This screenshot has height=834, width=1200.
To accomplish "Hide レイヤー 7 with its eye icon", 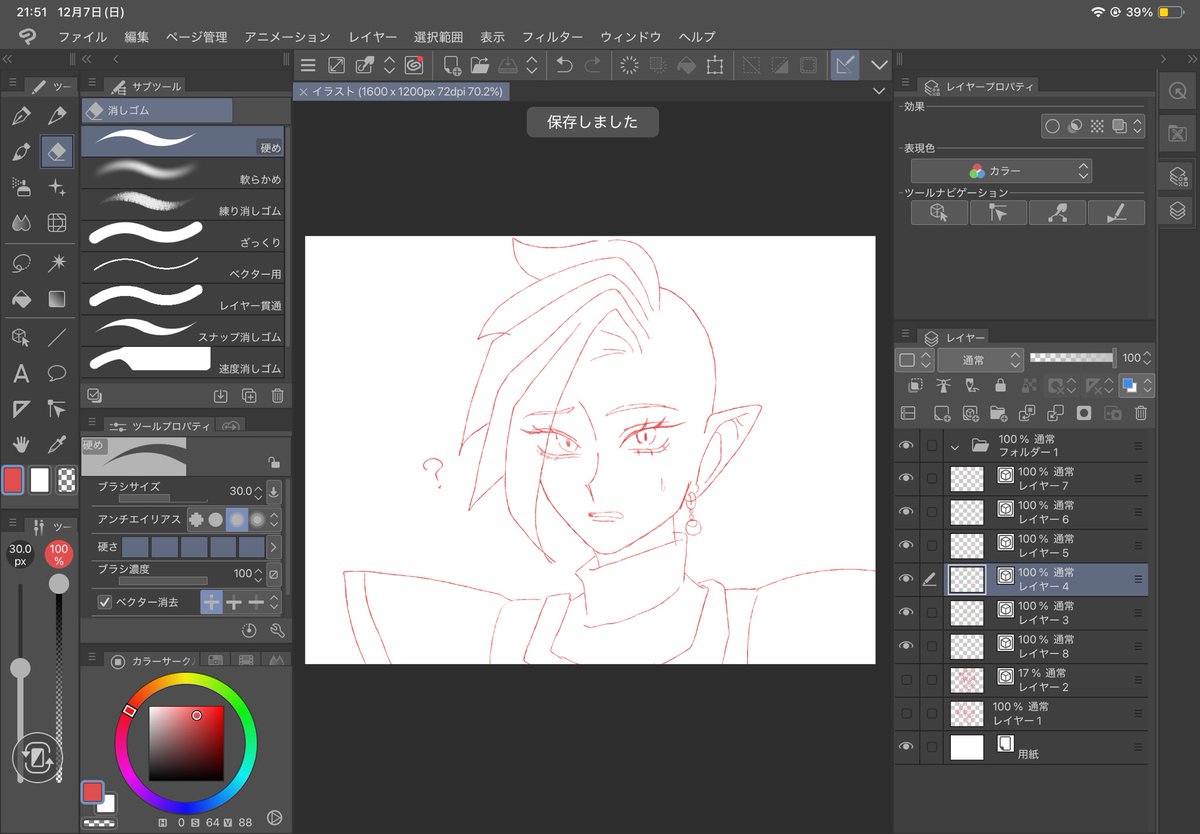I will 907,479.
